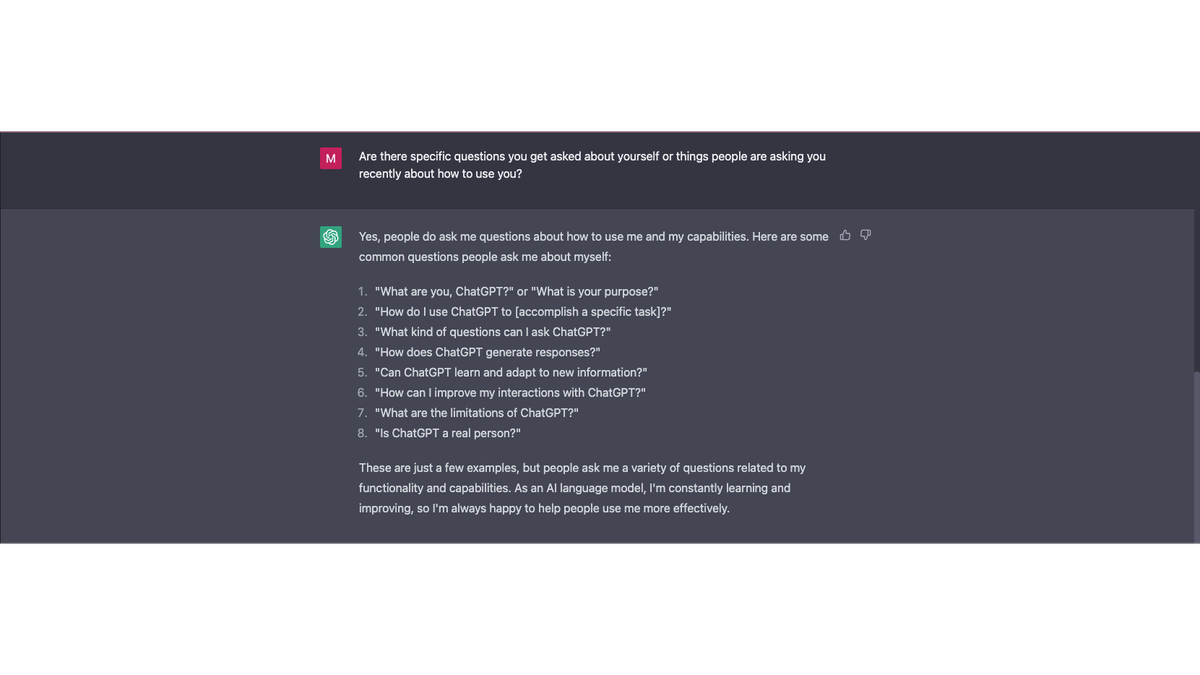
Task: Click the OpenAI logo inside the assistant avatar
Action: tap(330, 236)
